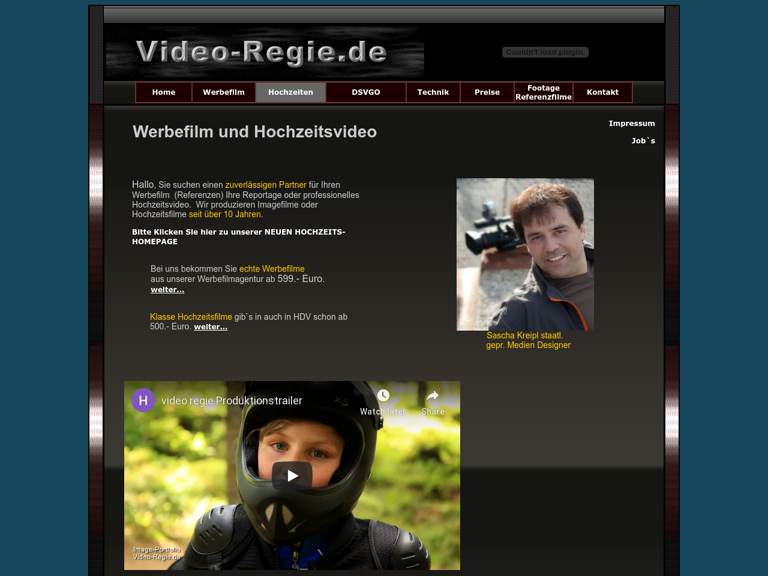Click the Video-Regie.de logo banner

click(x=264, y=52)
